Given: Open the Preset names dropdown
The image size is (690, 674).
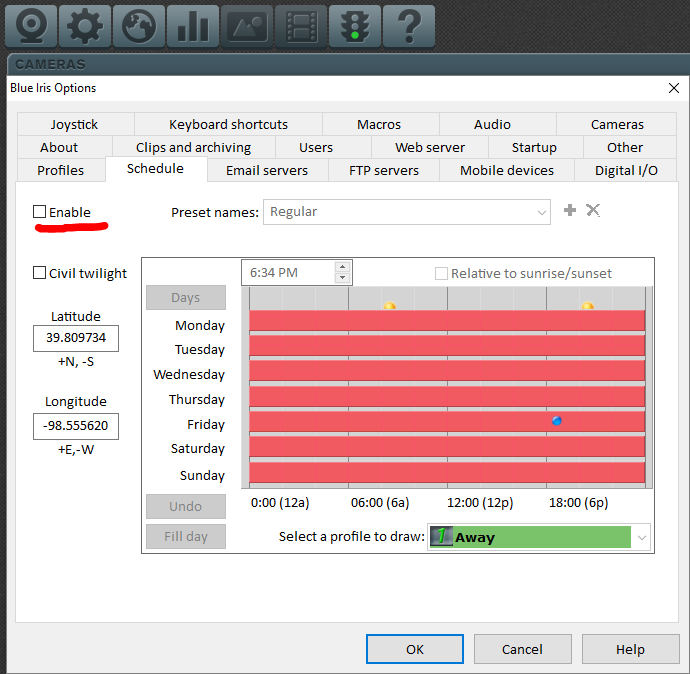Looking at the screenshot, I should coord(407,212).
